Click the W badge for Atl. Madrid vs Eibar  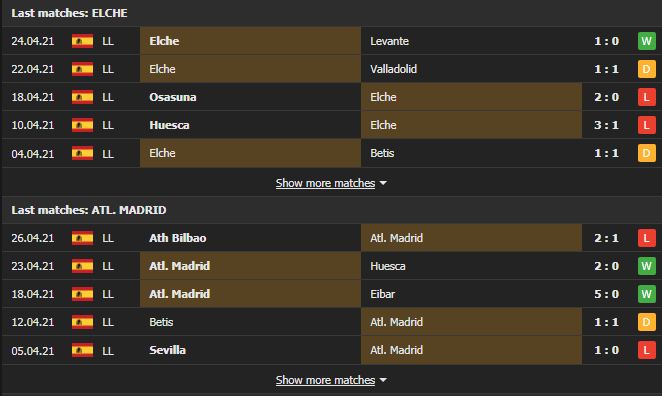coord(646,294)
